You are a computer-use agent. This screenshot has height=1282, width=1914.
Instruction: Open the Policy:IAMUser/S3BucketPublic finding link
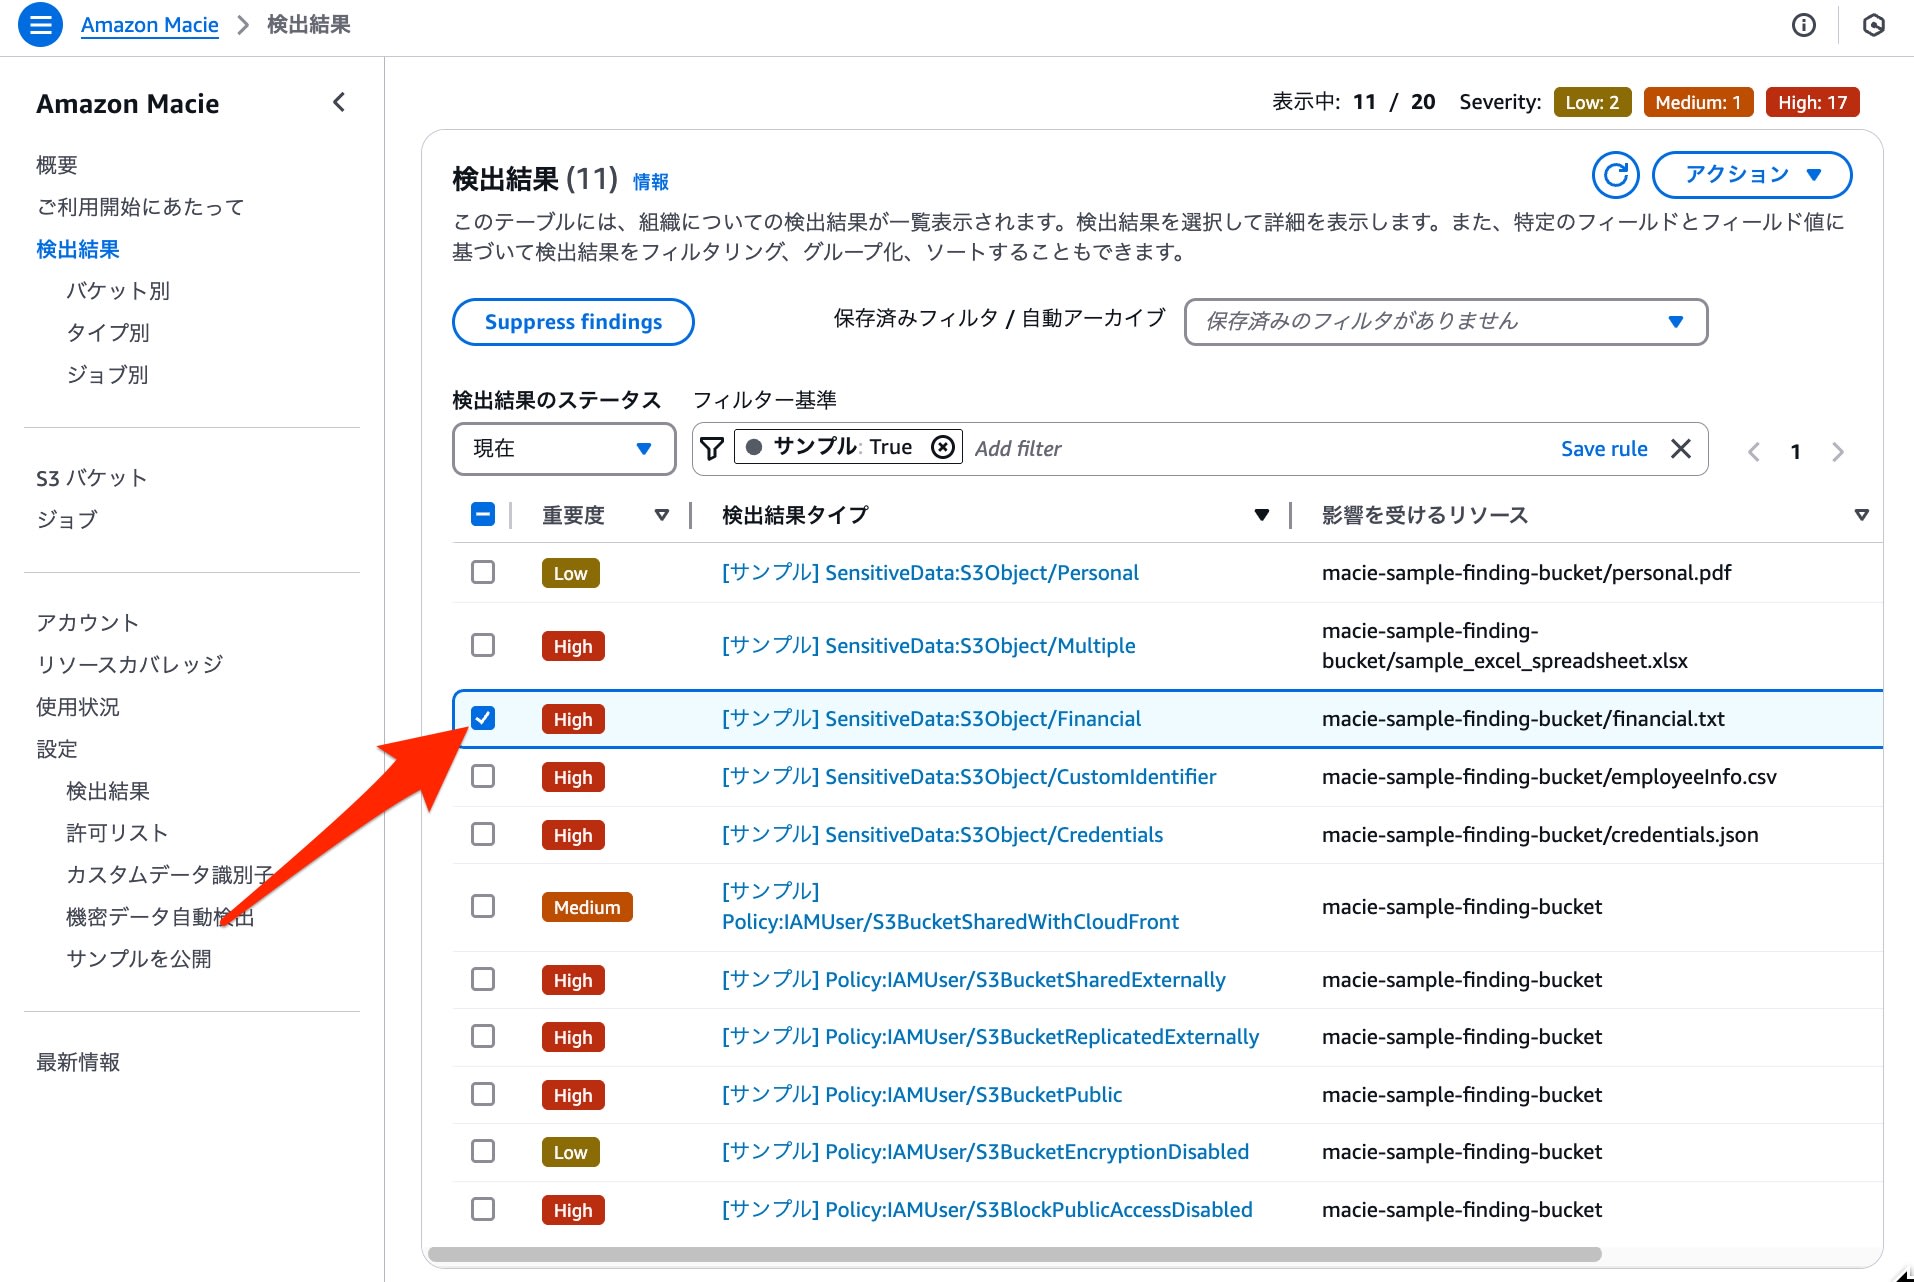(922, 1094)
